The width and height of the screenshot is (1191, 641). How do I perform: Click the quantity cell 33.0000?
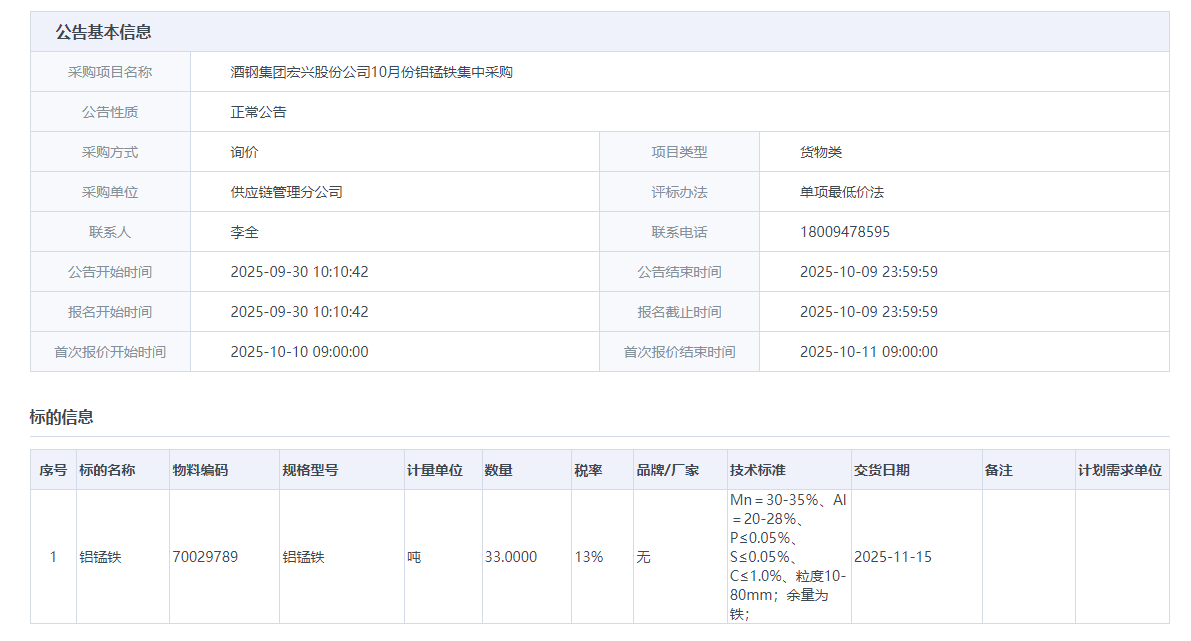point(510,557)
